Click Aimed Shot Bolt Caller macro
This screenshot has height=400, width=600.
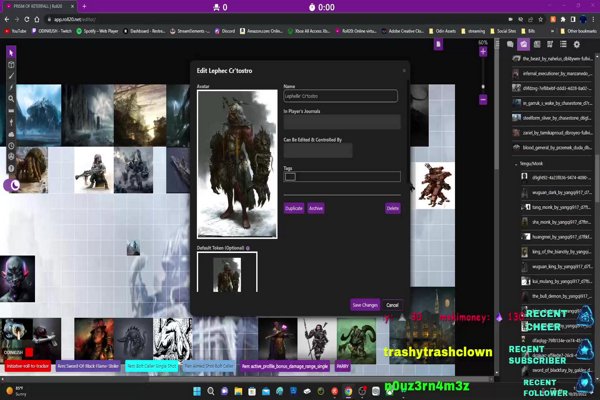pos(209,366)
